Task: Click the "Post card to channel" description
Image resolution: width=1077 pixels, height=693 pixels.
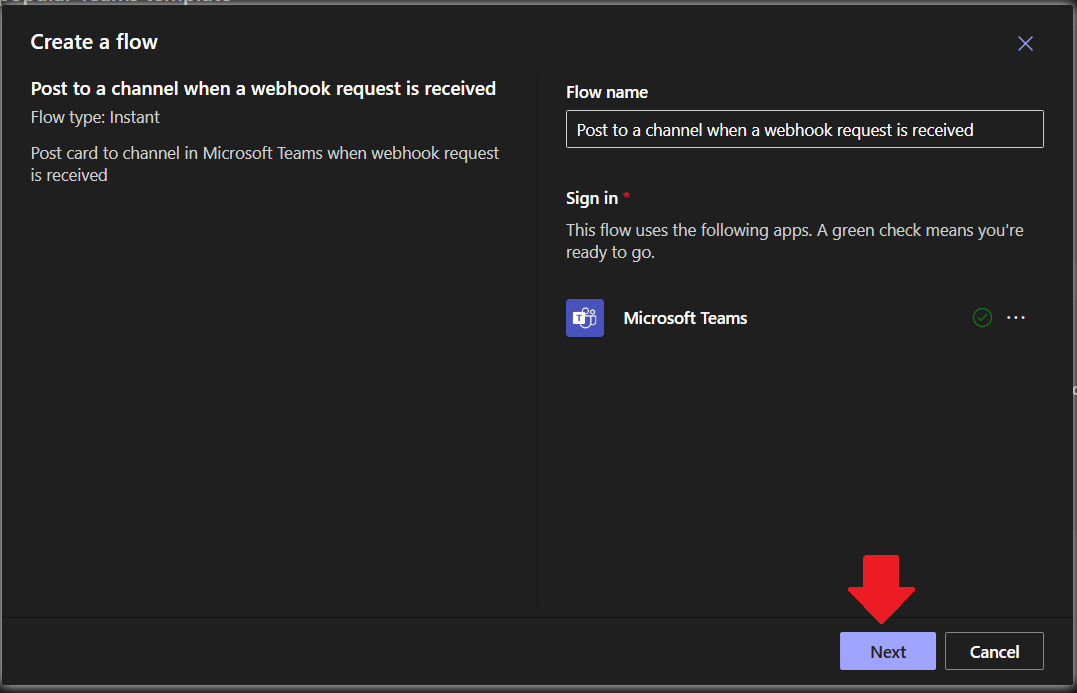Action: 265,164
